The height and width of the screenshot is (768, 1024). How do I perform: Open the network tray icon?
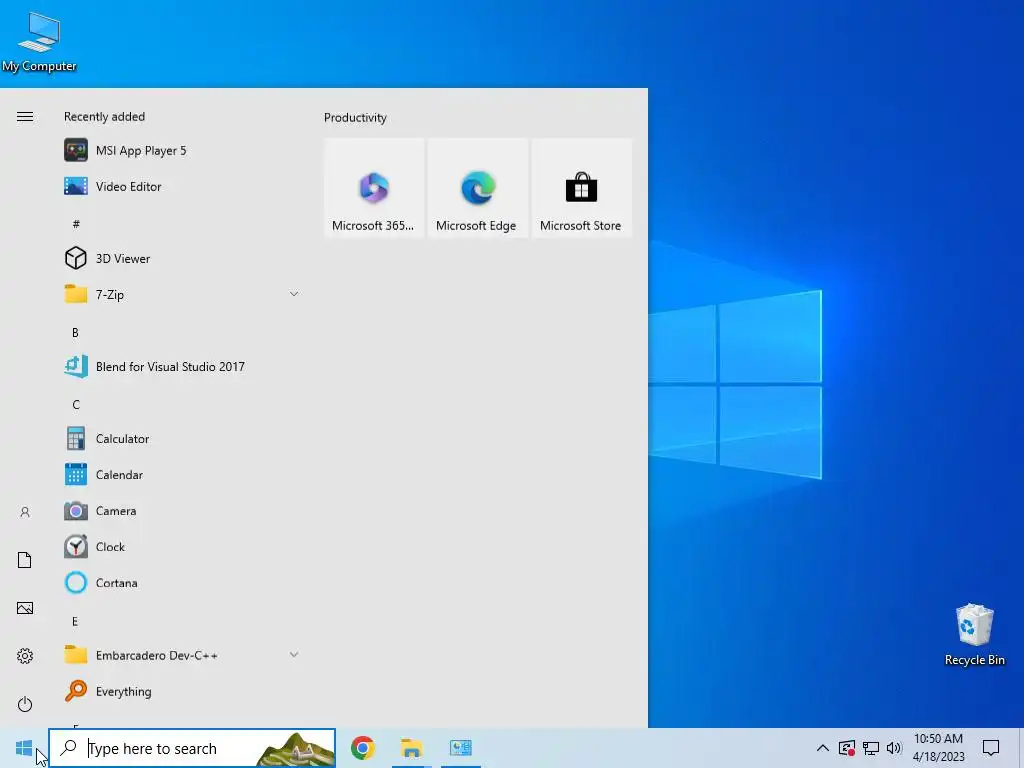(x=871, y=748)
